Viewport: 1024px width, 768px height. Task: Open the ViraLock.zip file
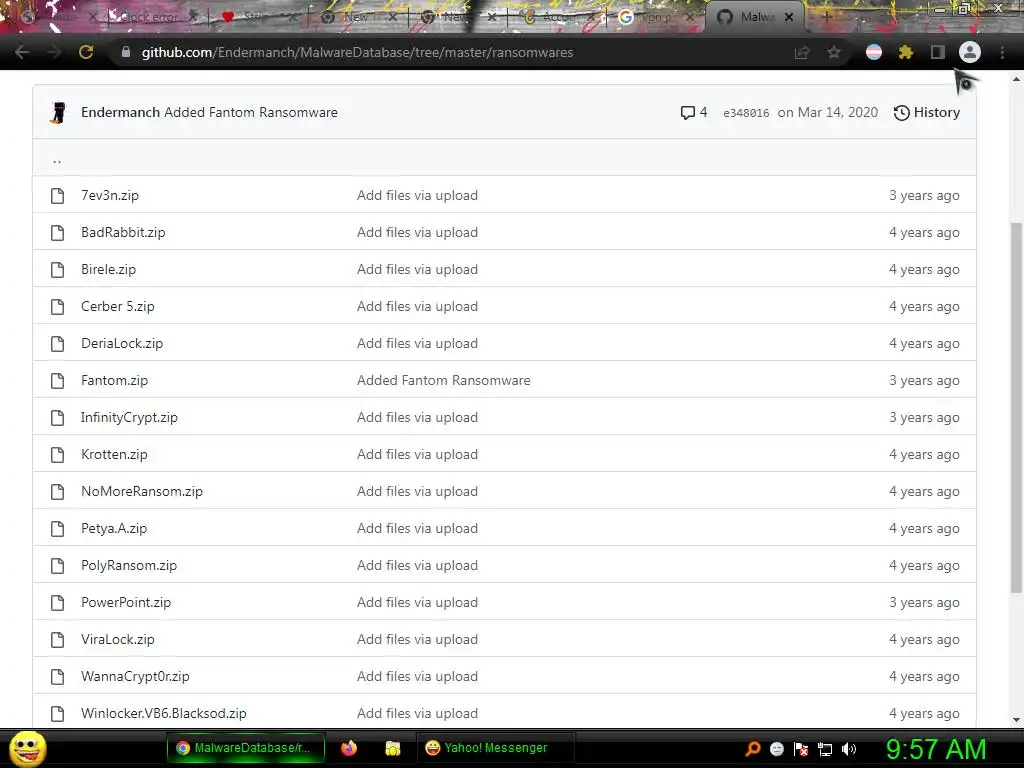pos(118,639)
